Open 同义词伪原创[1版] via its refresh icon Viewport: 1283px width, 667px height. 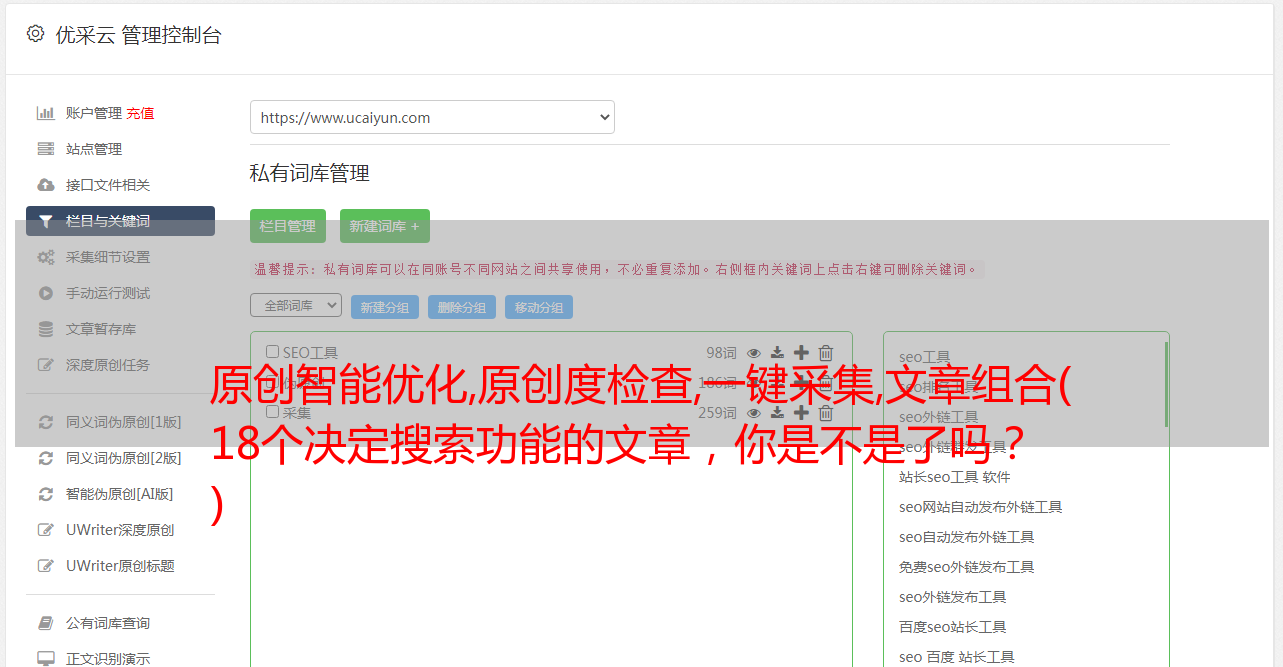46,422
